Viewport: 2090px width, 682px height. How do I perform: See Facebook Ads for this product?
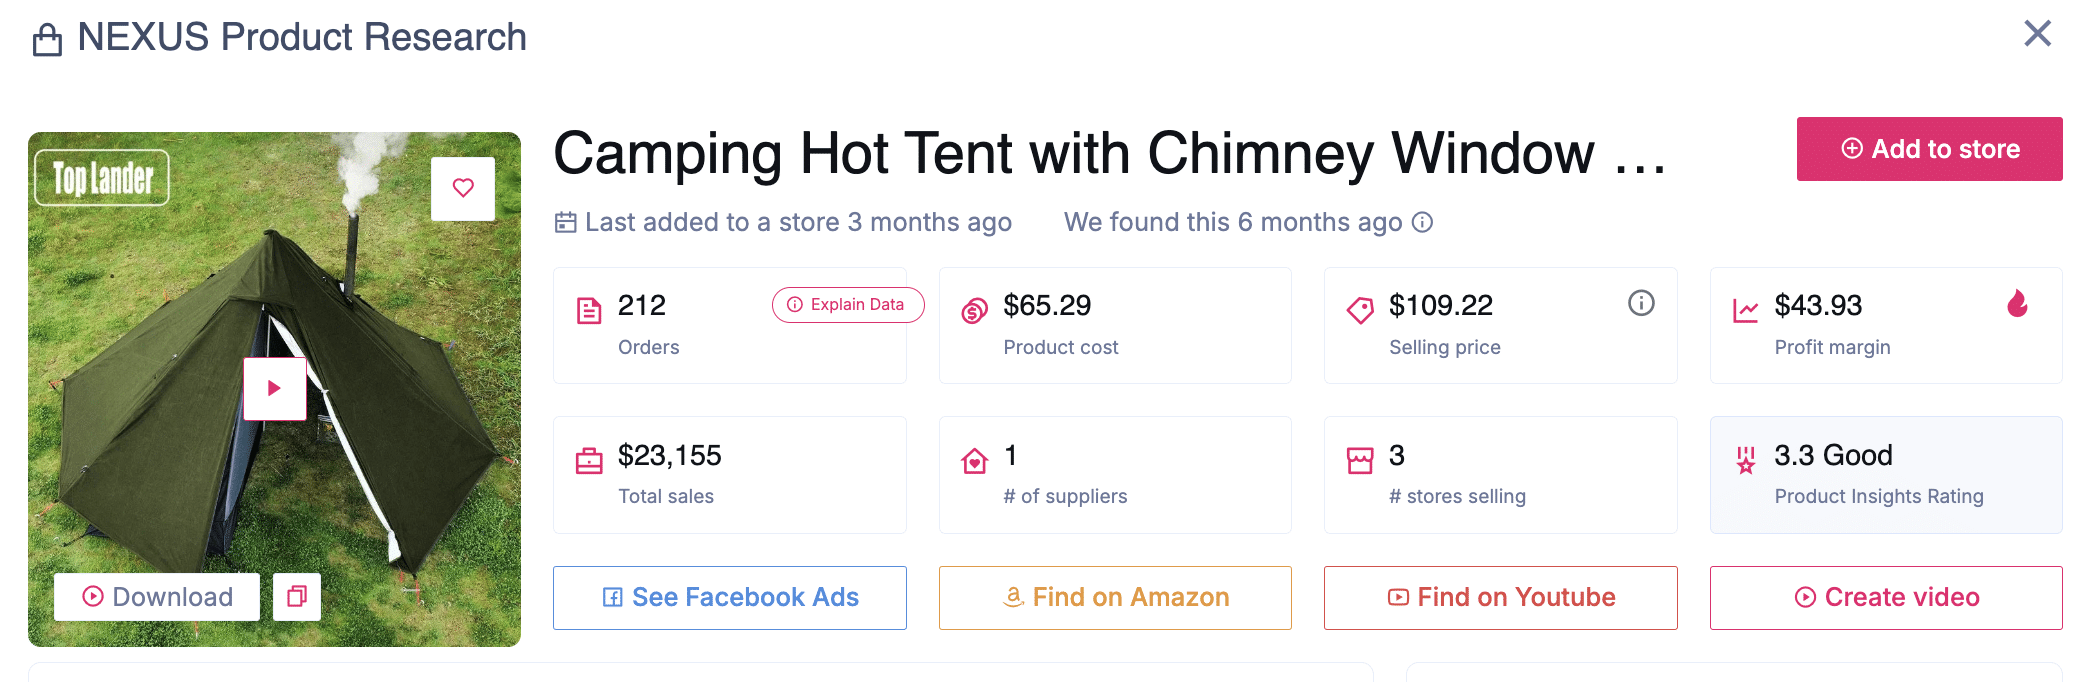[730, 598]
